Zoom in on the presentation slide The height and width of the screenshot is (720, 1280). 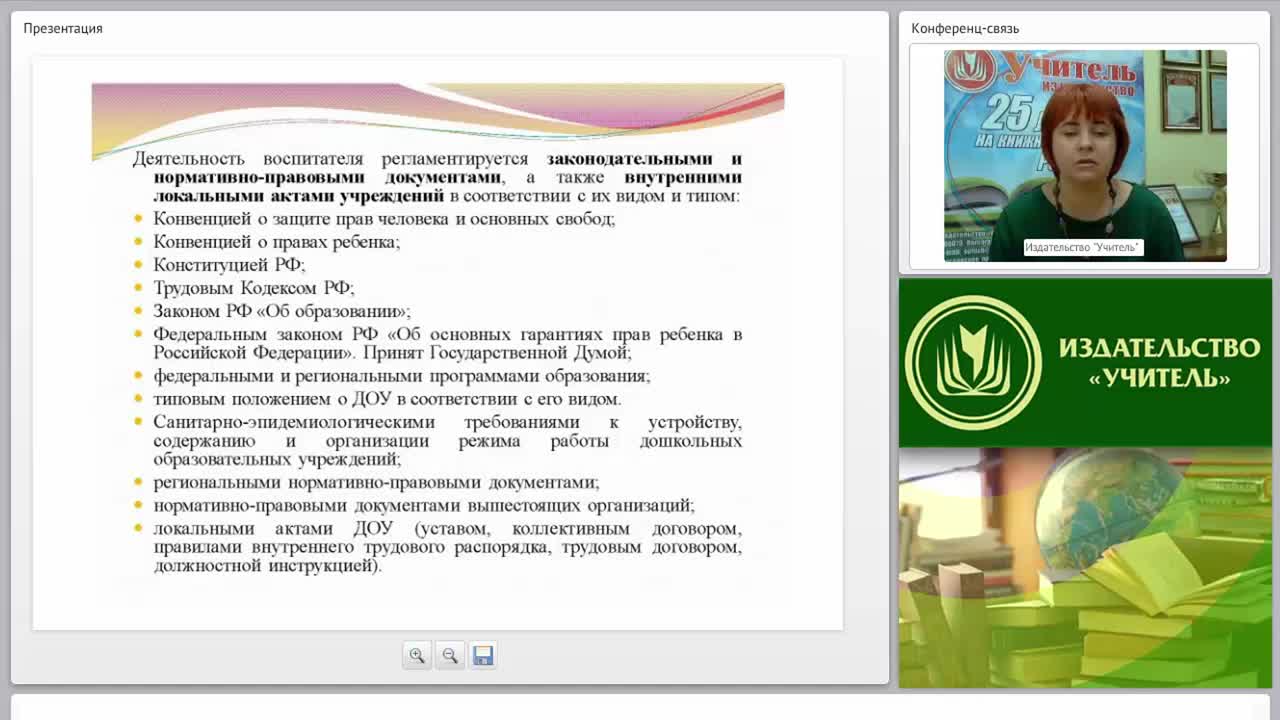[417, 655]
